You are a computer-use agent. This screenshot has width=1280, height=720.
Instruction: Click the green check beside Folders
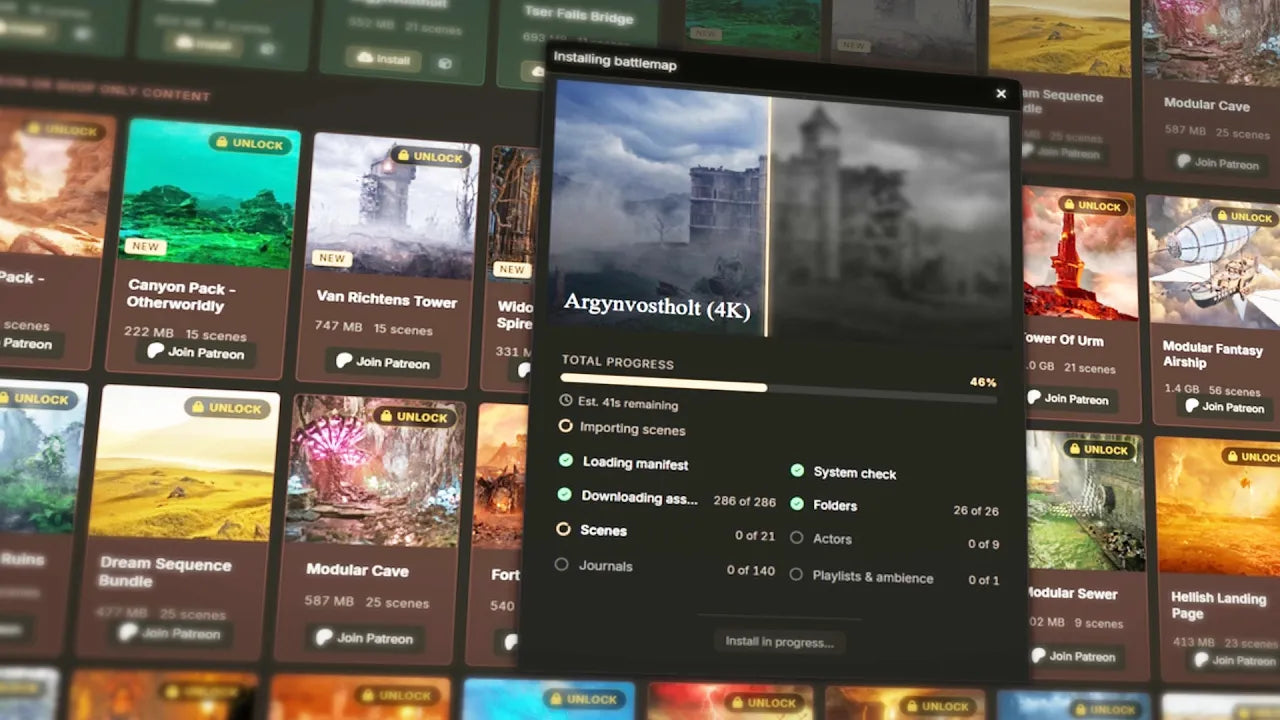797,504
